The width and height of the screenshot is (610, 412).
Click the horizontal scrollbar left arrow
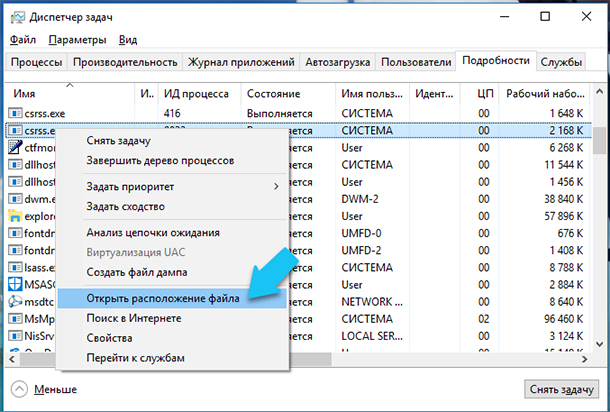pos(12,359)
